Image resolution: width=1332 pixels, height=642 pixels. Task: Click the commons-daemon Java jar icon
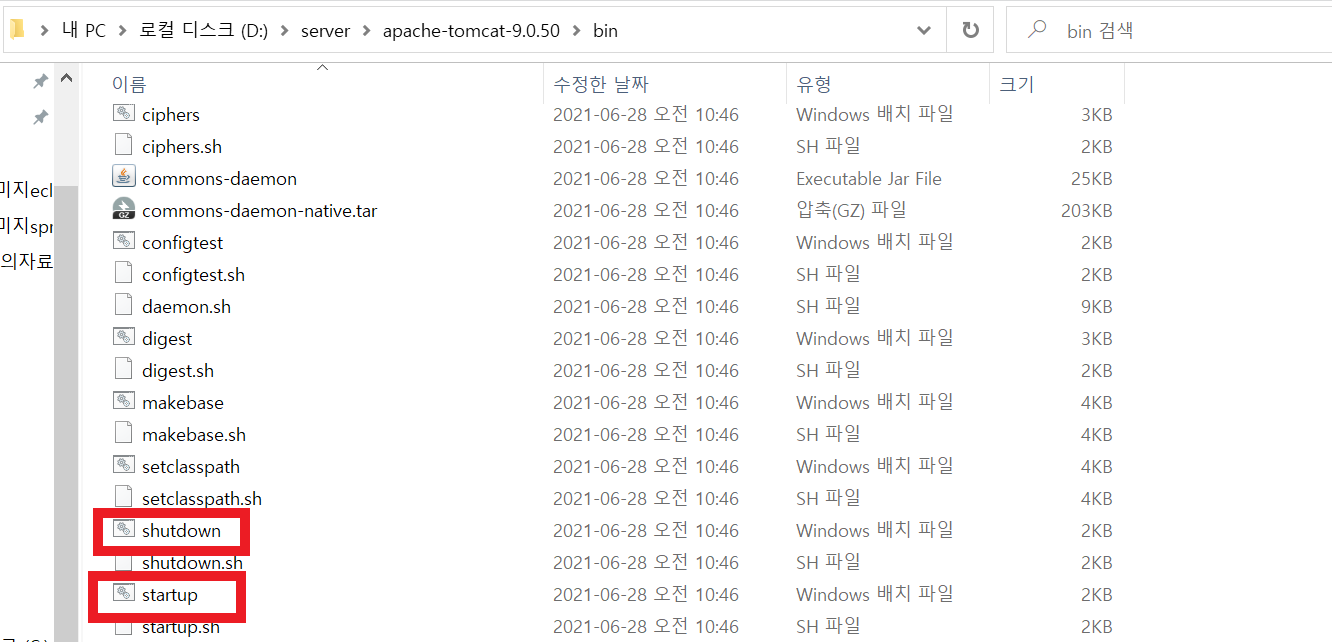[124, 178]
